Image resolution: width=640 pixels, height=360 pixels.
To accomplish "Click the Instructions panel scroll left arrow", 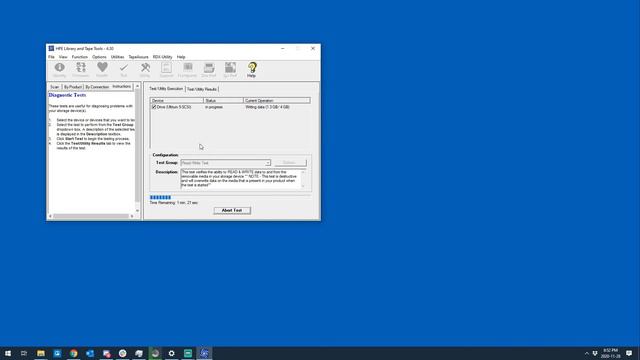I will [x=51, y=216].
